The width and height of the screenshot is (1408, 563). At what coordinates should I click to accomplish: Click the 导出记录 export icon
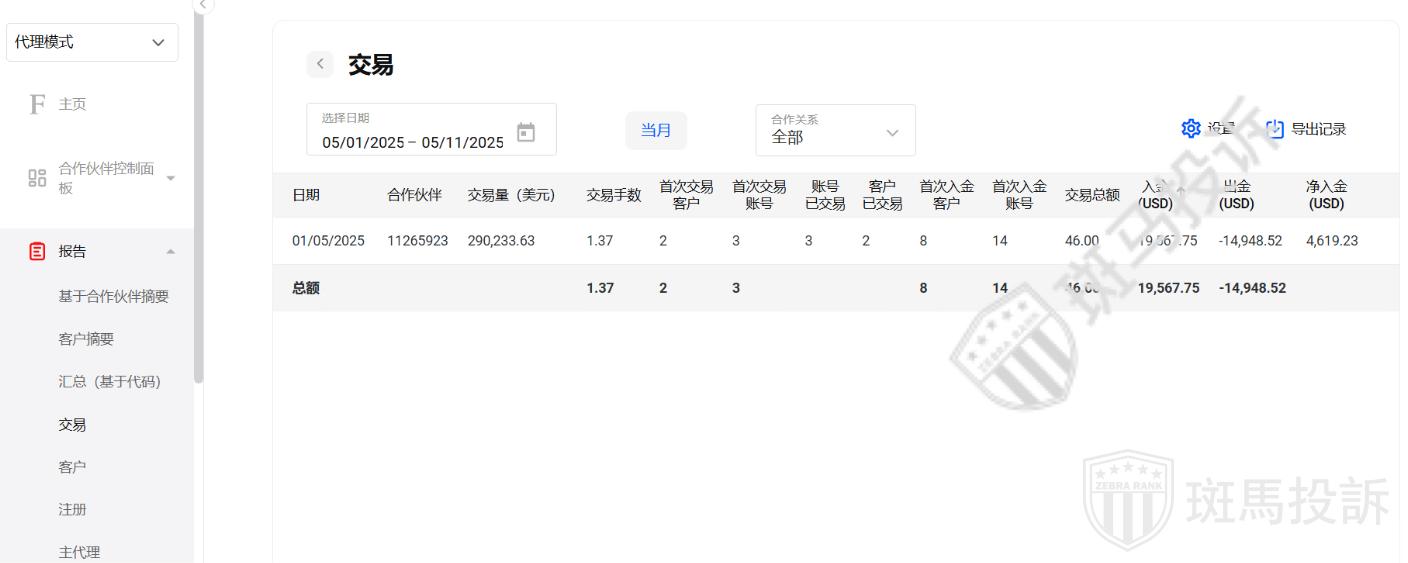(1274, 129)
